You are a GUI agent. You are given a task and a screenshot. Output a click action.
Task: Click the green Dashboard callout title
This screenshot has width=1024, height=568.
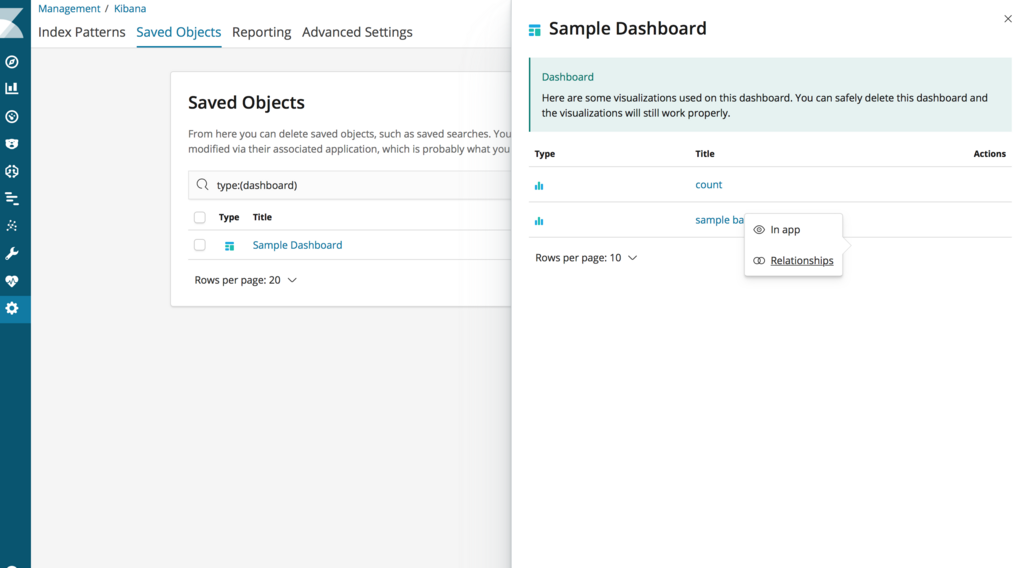[x=568, y=77]
